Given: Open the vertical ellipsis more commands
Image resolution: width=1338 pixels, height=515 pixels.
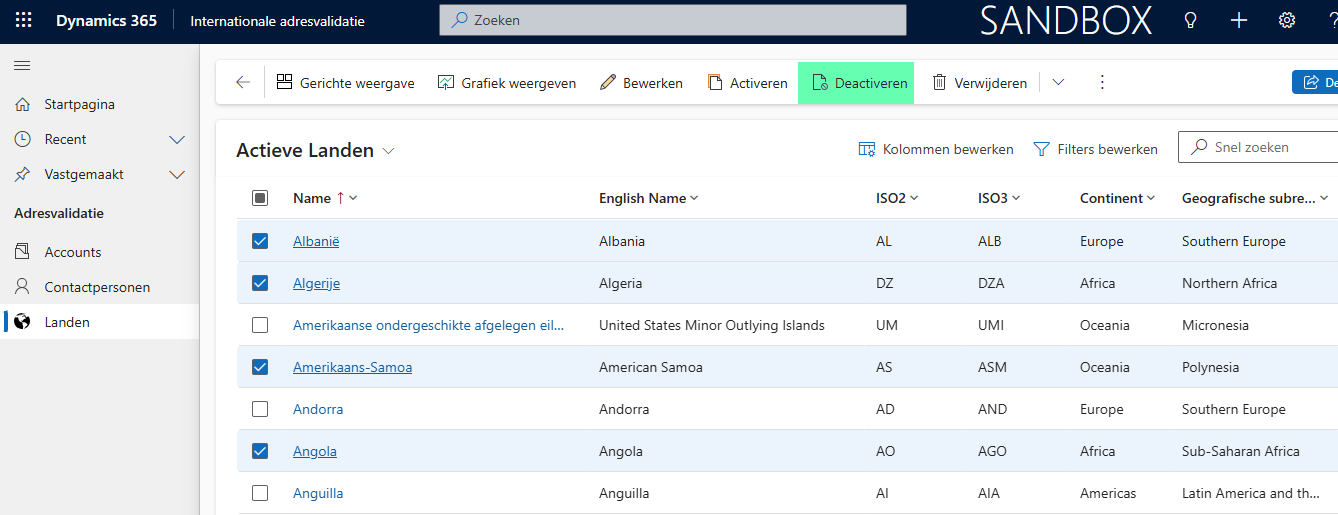Looking at the screenshot, I should tap(1102, 83).
